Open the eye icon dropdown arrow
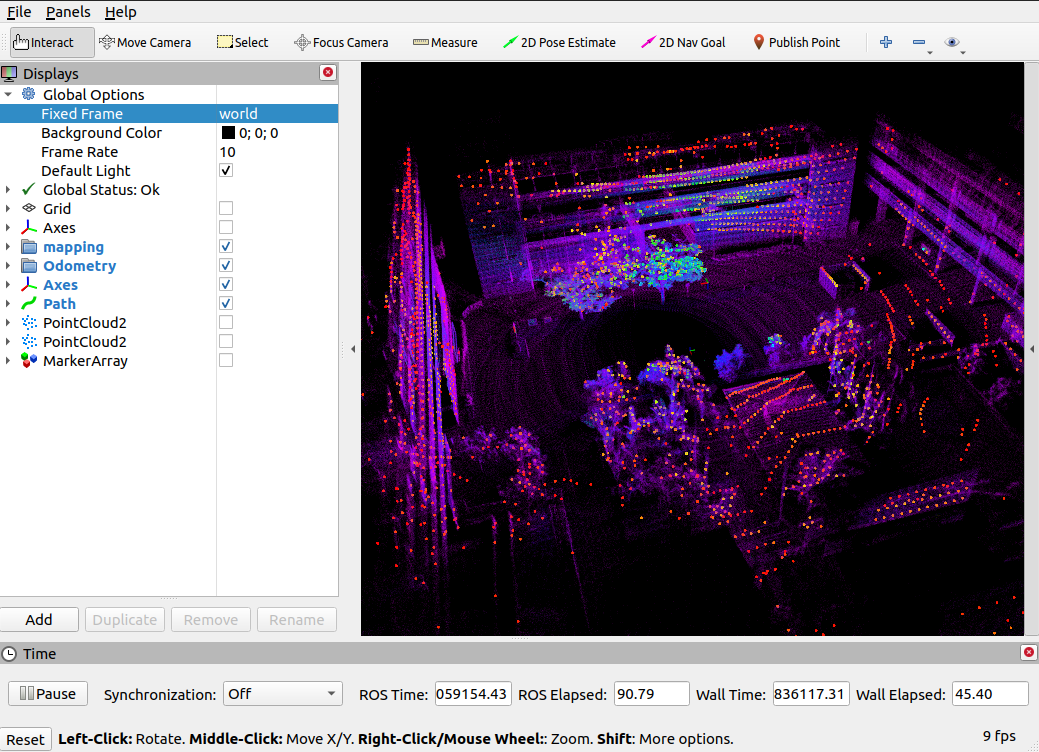This screenshot has width=1039, height=752. coord(963,52)
